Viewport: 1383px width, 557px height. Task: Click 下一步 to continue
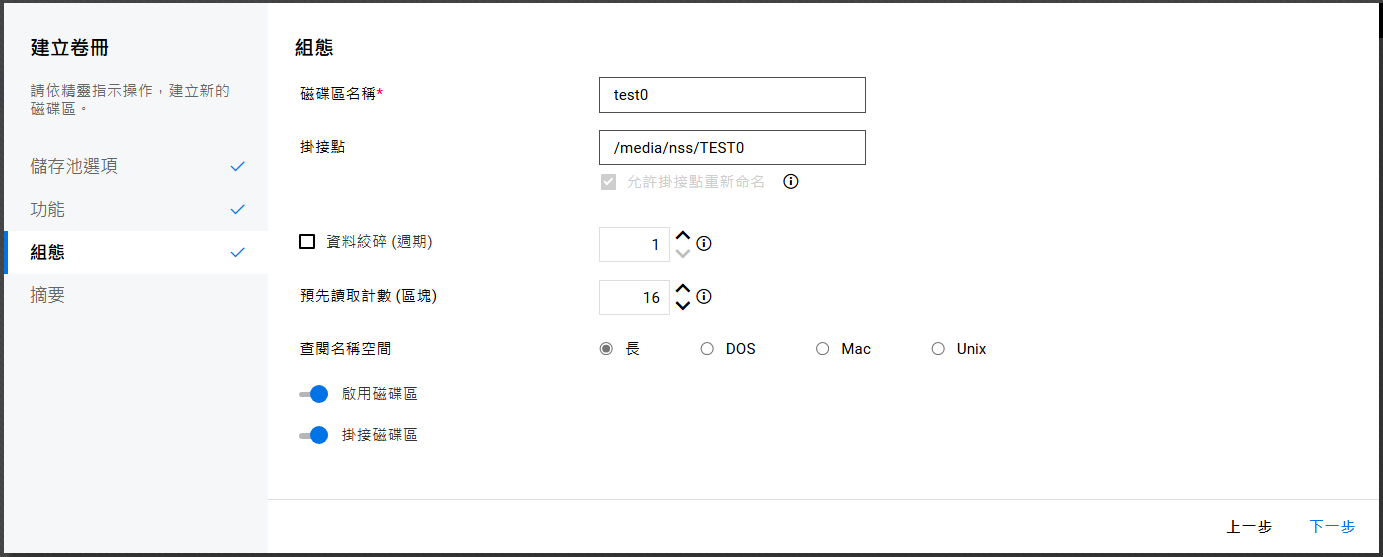click(1332, 527)
